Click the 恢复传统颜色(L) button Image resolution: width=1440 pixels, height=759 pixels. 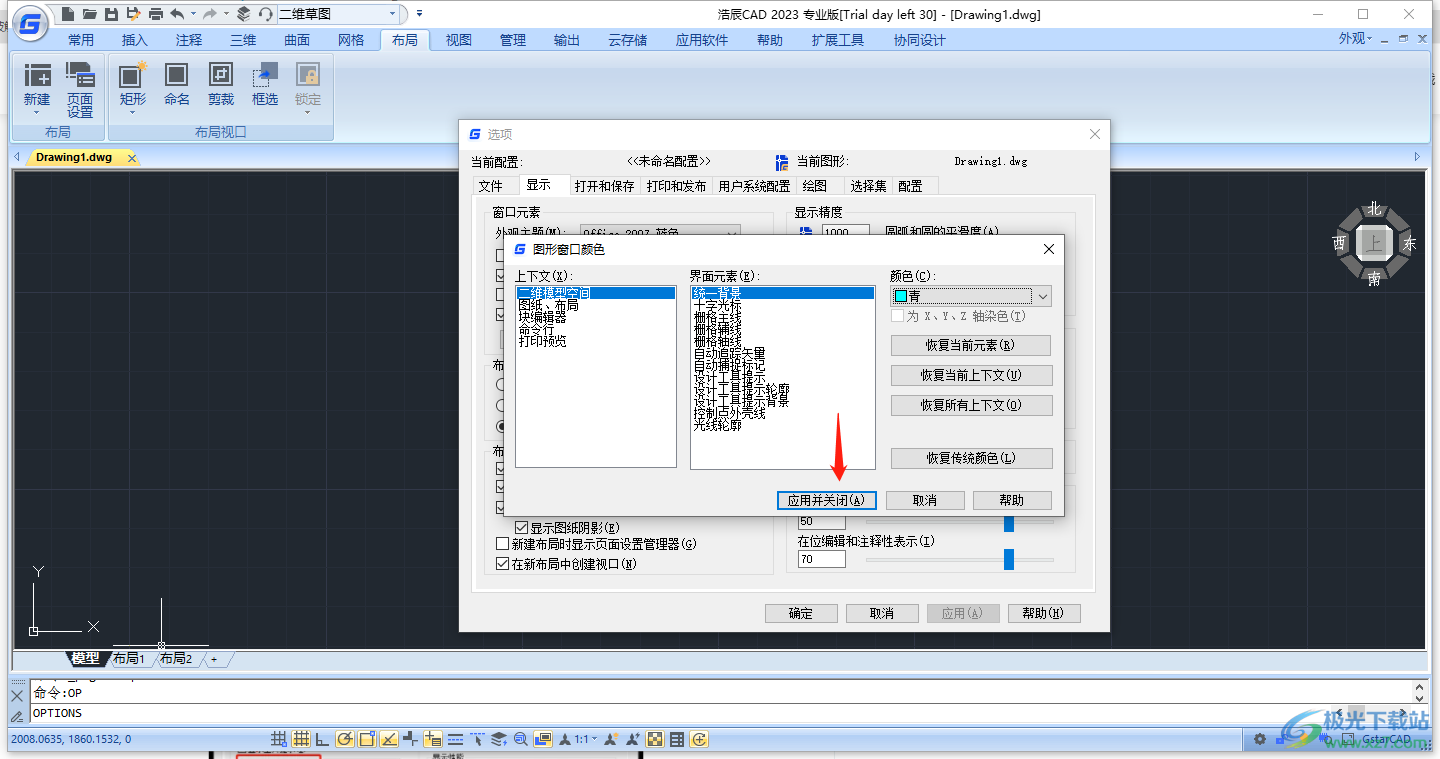pos(971,458)
